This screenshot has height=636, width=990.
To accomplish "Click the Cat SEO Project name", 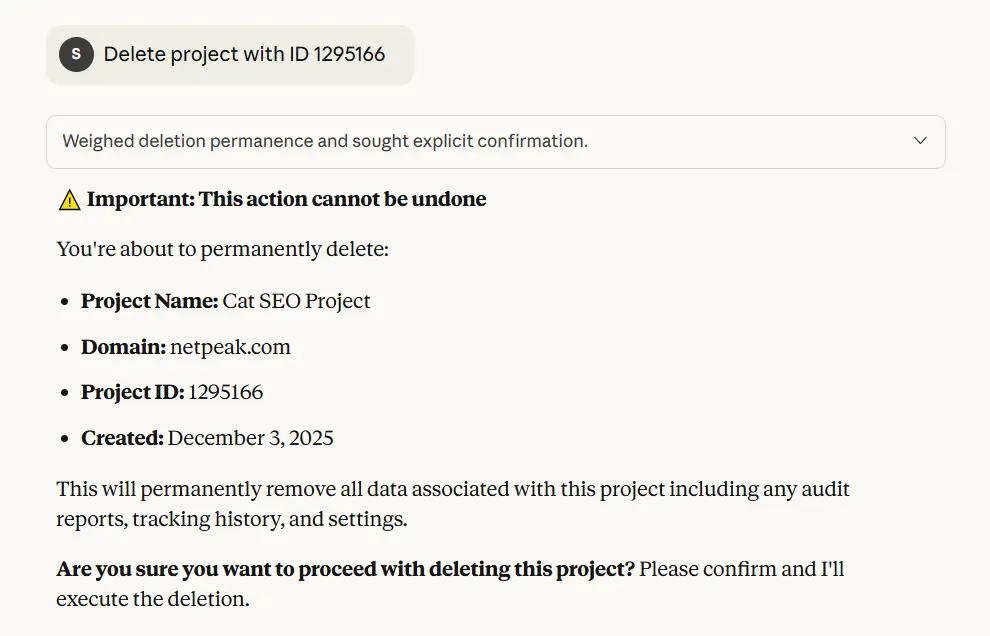I will click(295, 300).
